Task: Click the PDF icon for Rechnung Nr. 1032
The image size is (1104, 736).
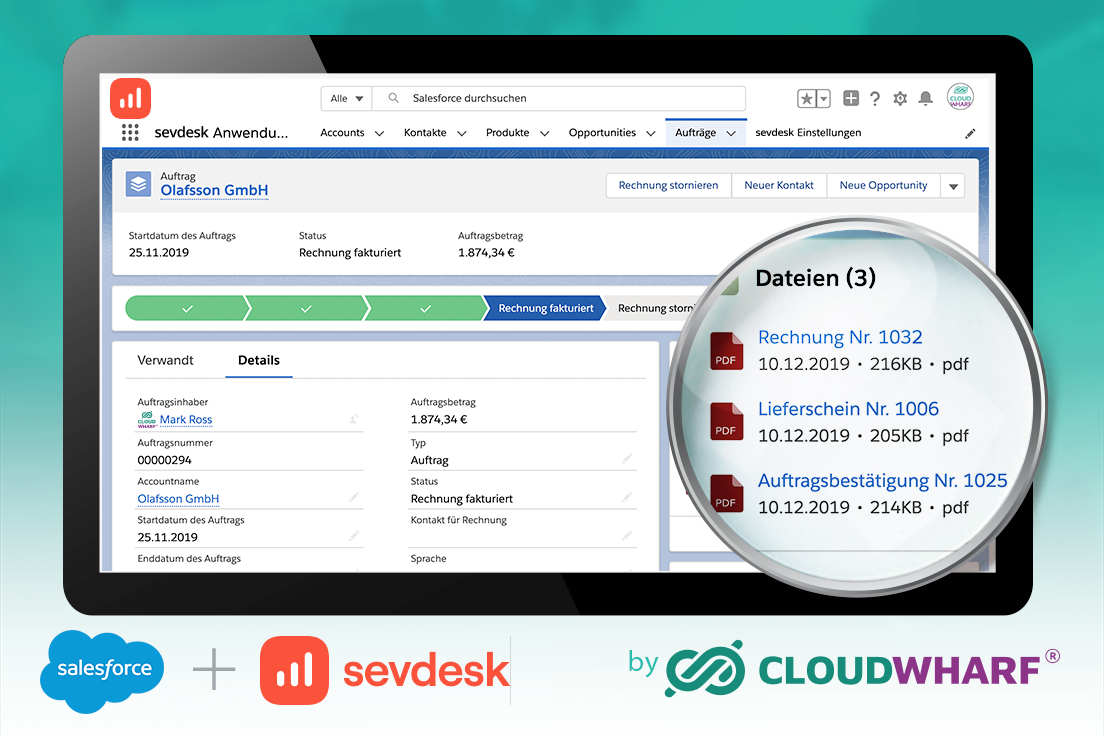Action: (726, 351)
